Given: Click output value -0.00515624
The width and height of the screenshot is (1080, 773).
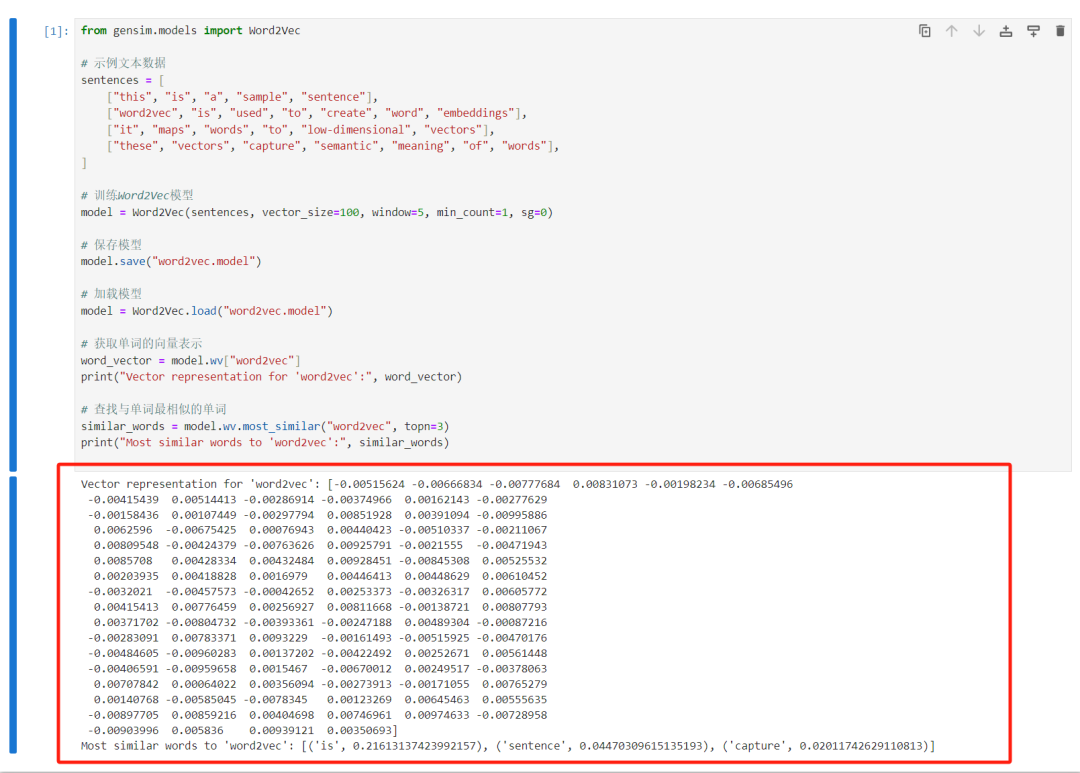Looking at the screenshot, I should pyautogui.click(x=369, y=484).
